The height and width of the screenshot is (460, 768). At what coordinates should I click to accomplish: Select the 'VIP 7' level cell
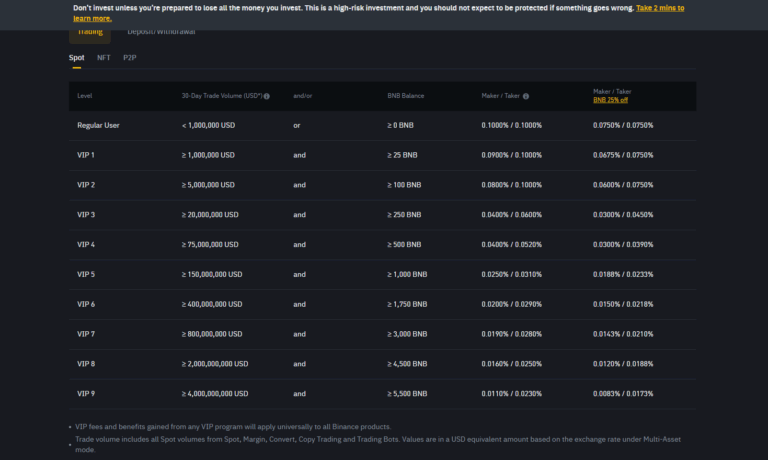[x=86, y=335]
